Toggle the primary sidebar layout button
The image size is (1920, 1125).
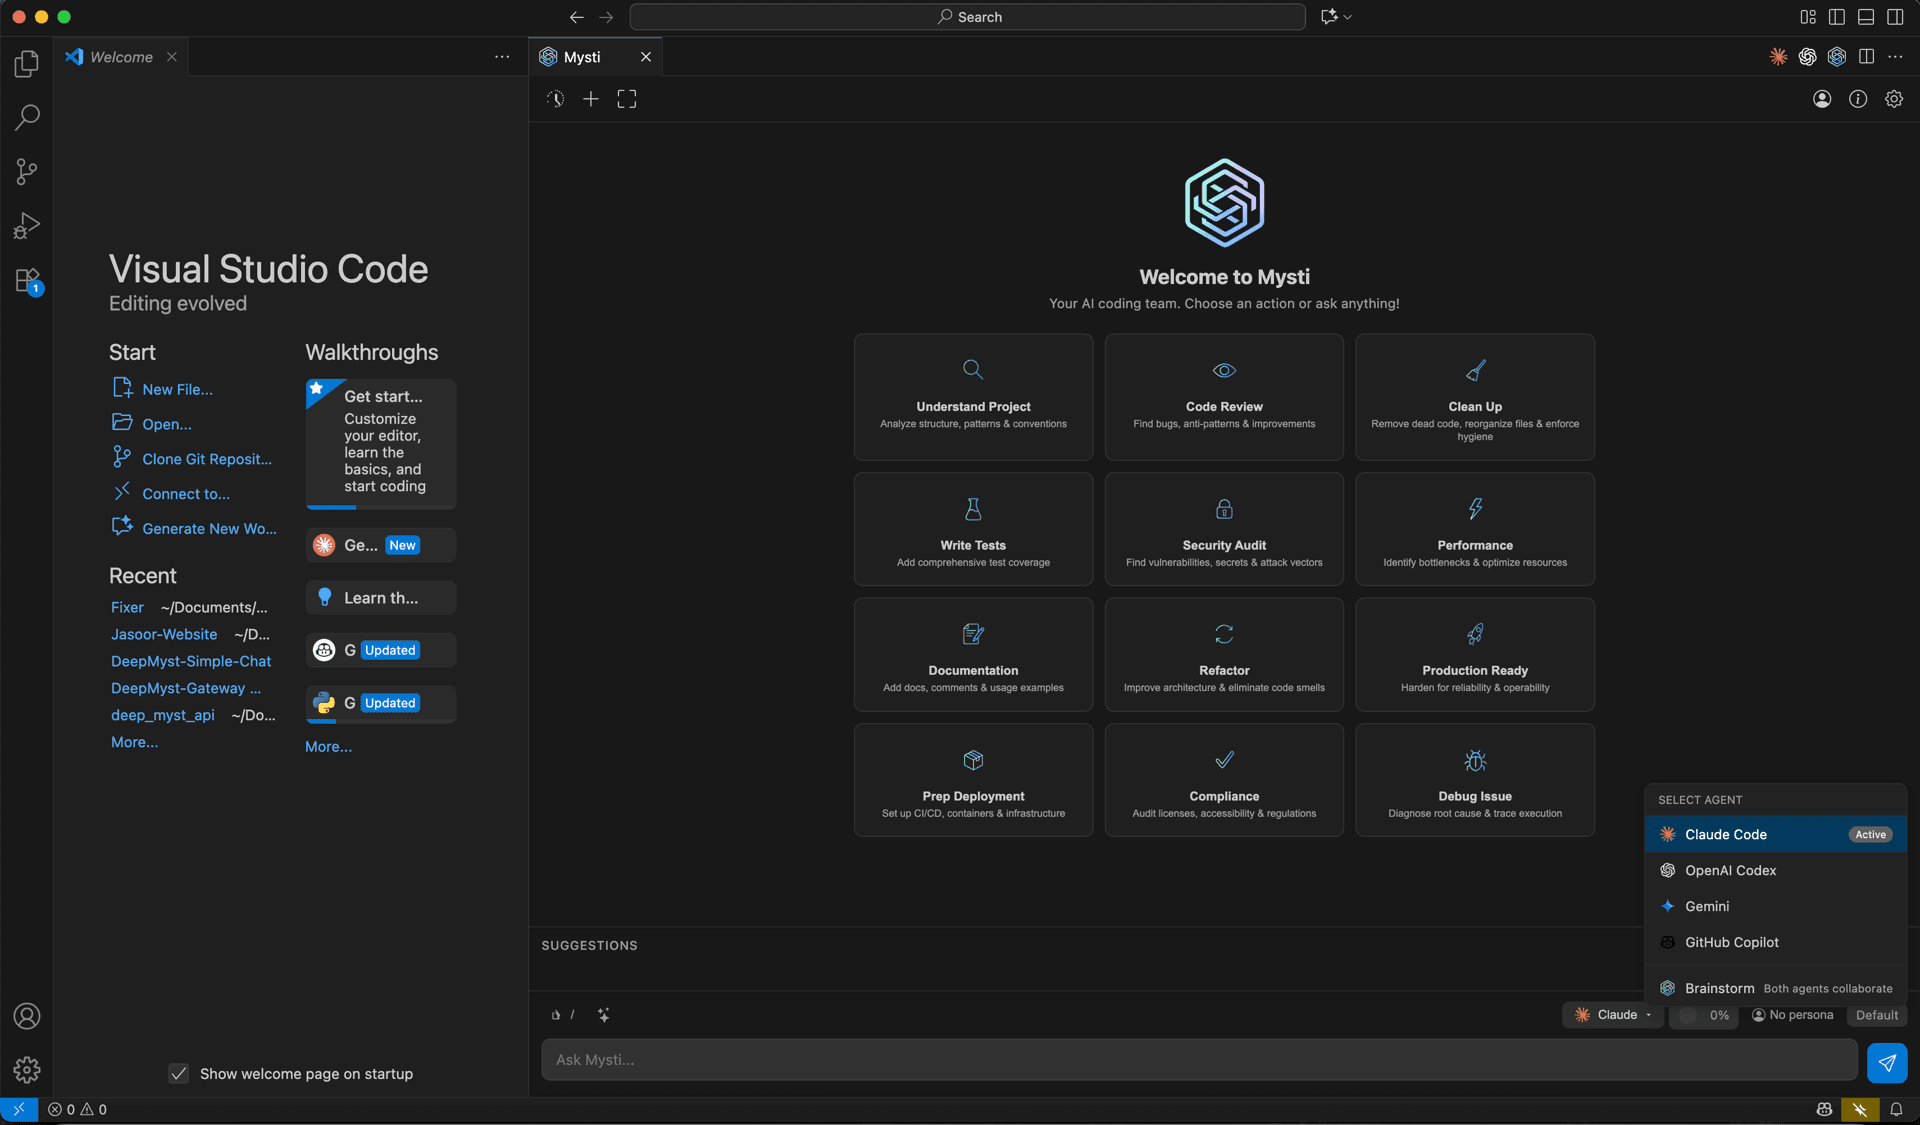coord(1837,17)
